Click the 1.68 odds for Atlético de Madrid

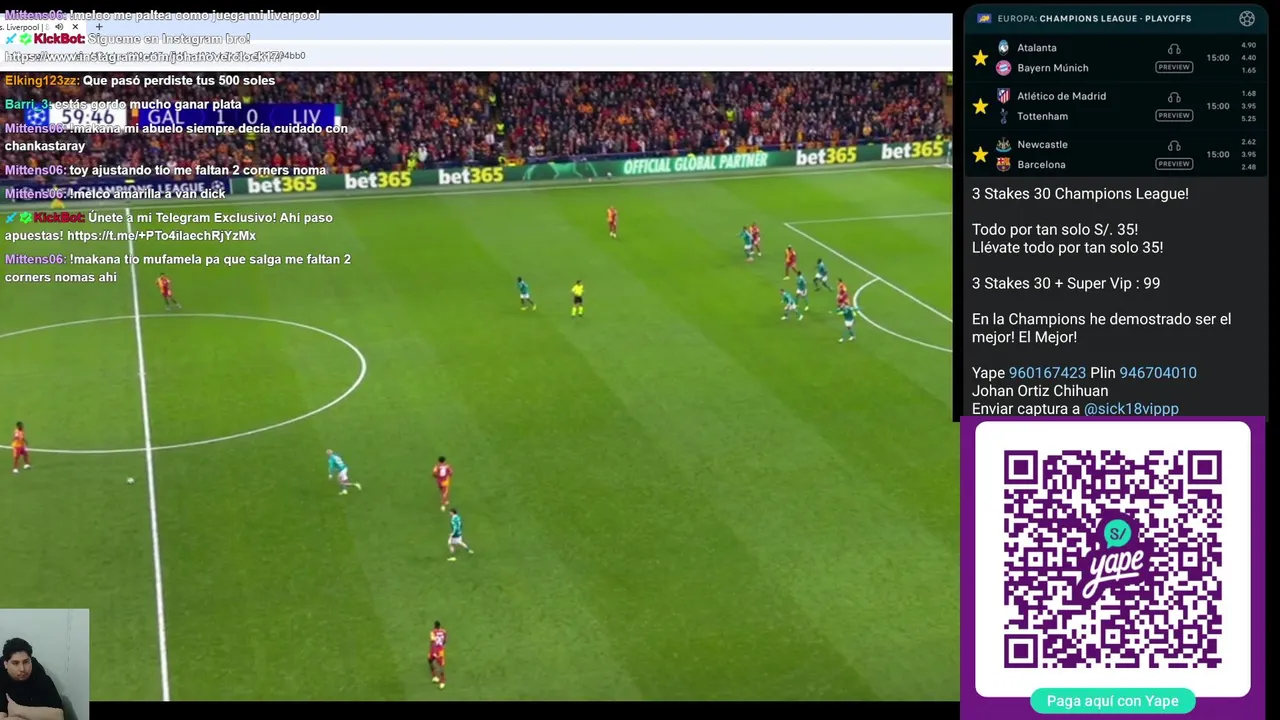click(1248, 93)
